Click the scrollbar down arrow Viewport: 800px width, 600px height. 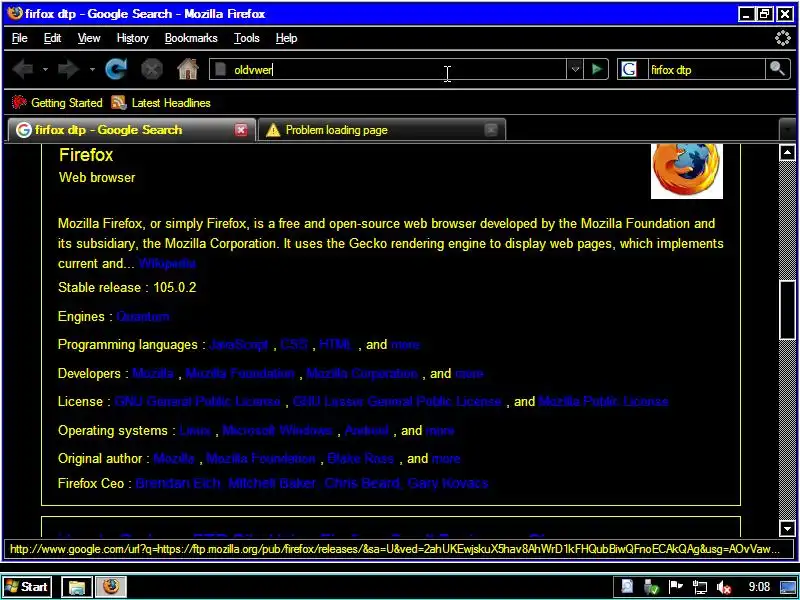click(787, 529)
